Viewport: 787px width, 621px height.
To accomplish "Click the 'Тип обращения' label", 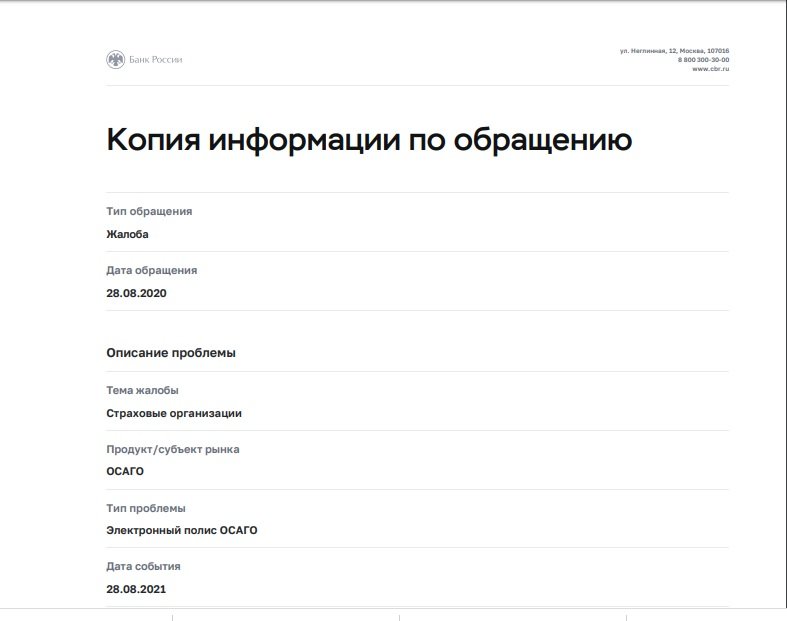I will (x=149, y=211).
